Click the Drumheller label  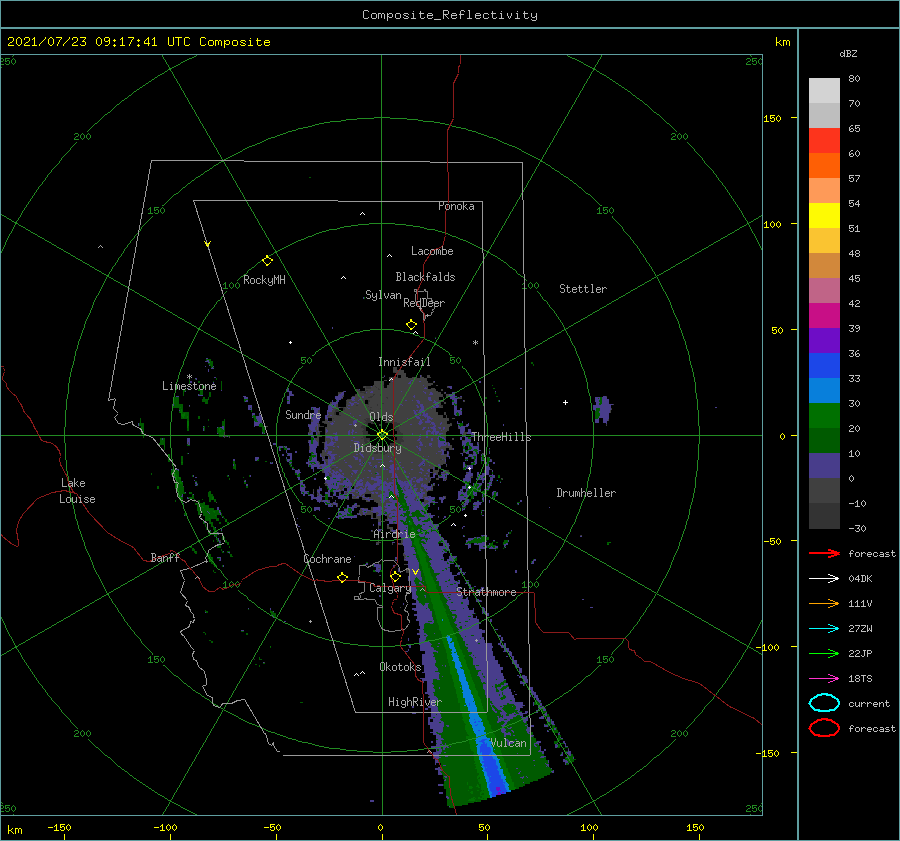coord(586,493)
